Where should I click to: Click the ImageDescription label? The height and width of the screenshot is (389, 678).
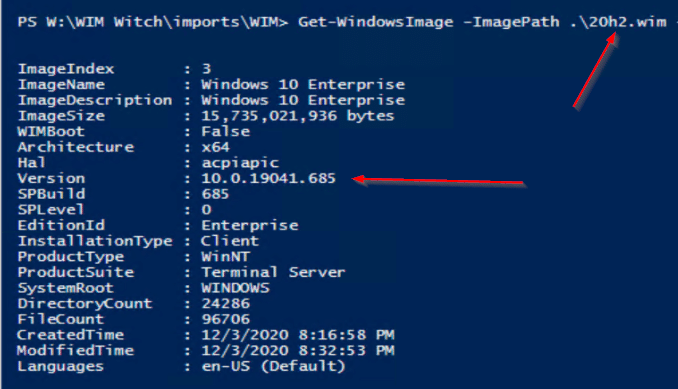95,100
